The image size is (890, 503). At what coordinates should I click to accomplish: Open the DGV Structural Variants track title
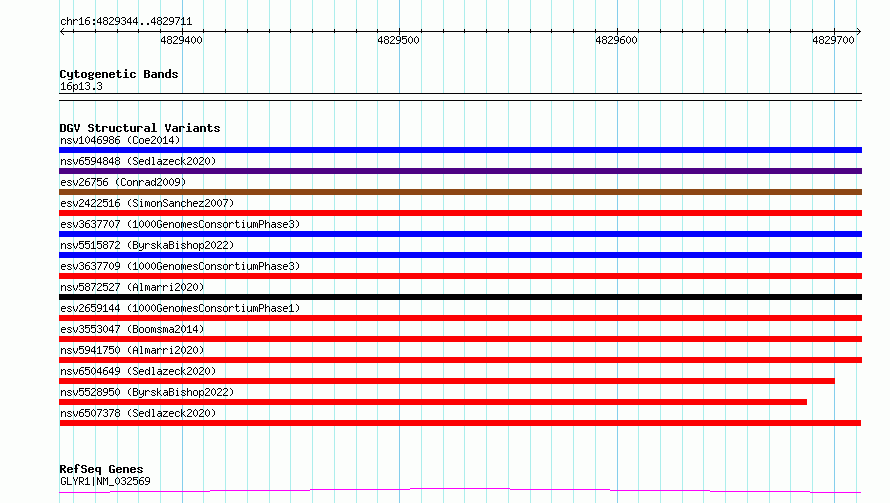[x=140, y=128]
